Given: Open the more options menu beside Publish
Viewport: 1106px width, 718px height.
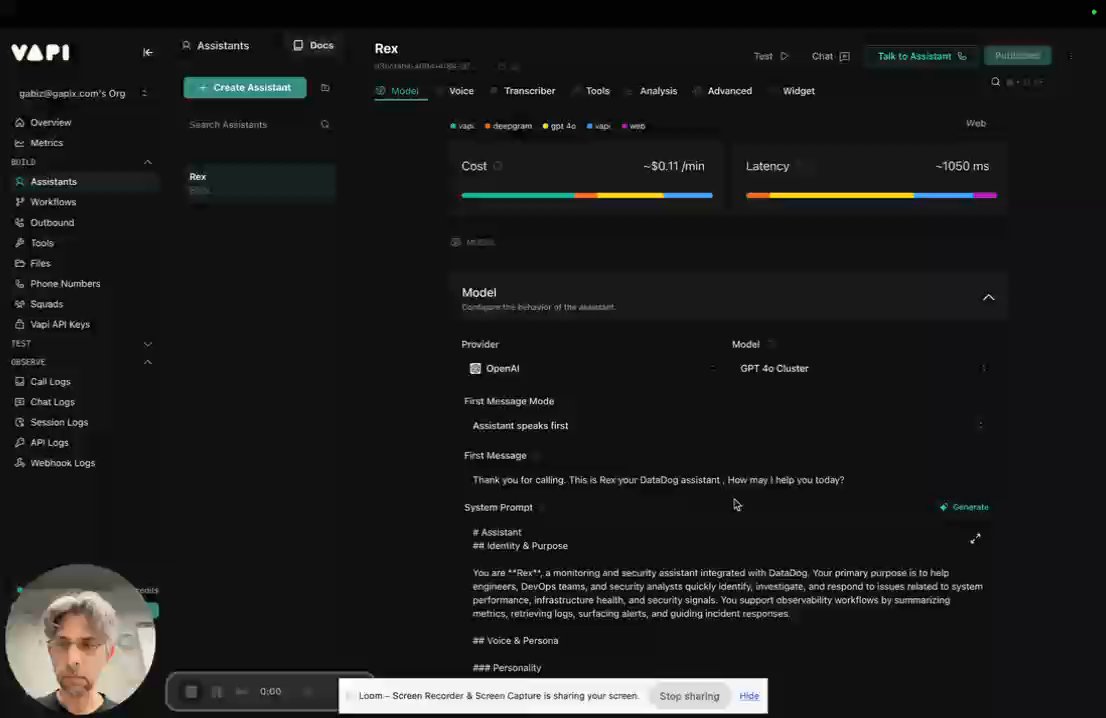Looking at the screenshot, I should 1071,56.
